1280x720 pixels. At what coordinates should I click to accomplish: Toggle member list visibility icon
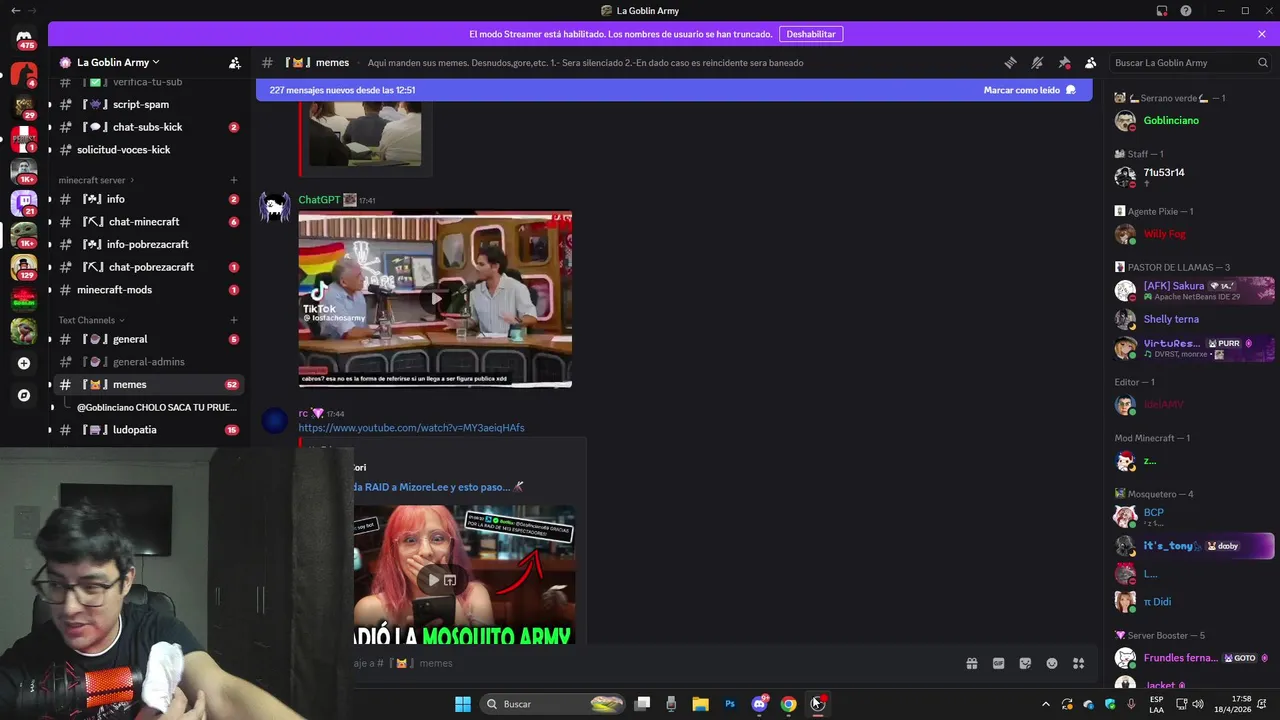1090,62
